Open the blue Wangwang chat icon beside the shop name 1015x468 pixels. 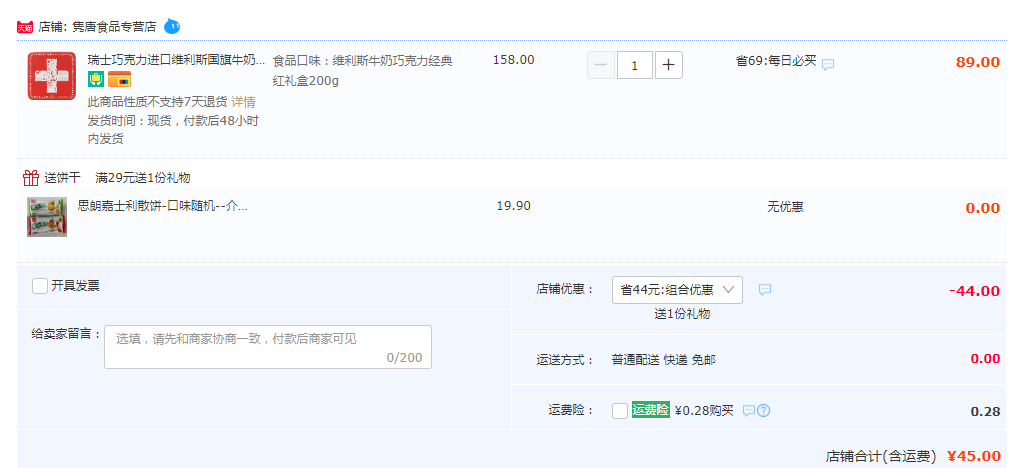click(x=172, y=27)
